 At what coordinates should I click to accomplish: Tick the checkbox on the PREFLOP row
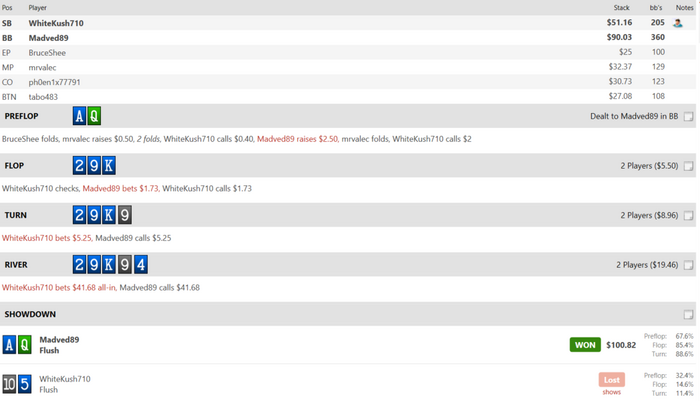coord(688,116)
